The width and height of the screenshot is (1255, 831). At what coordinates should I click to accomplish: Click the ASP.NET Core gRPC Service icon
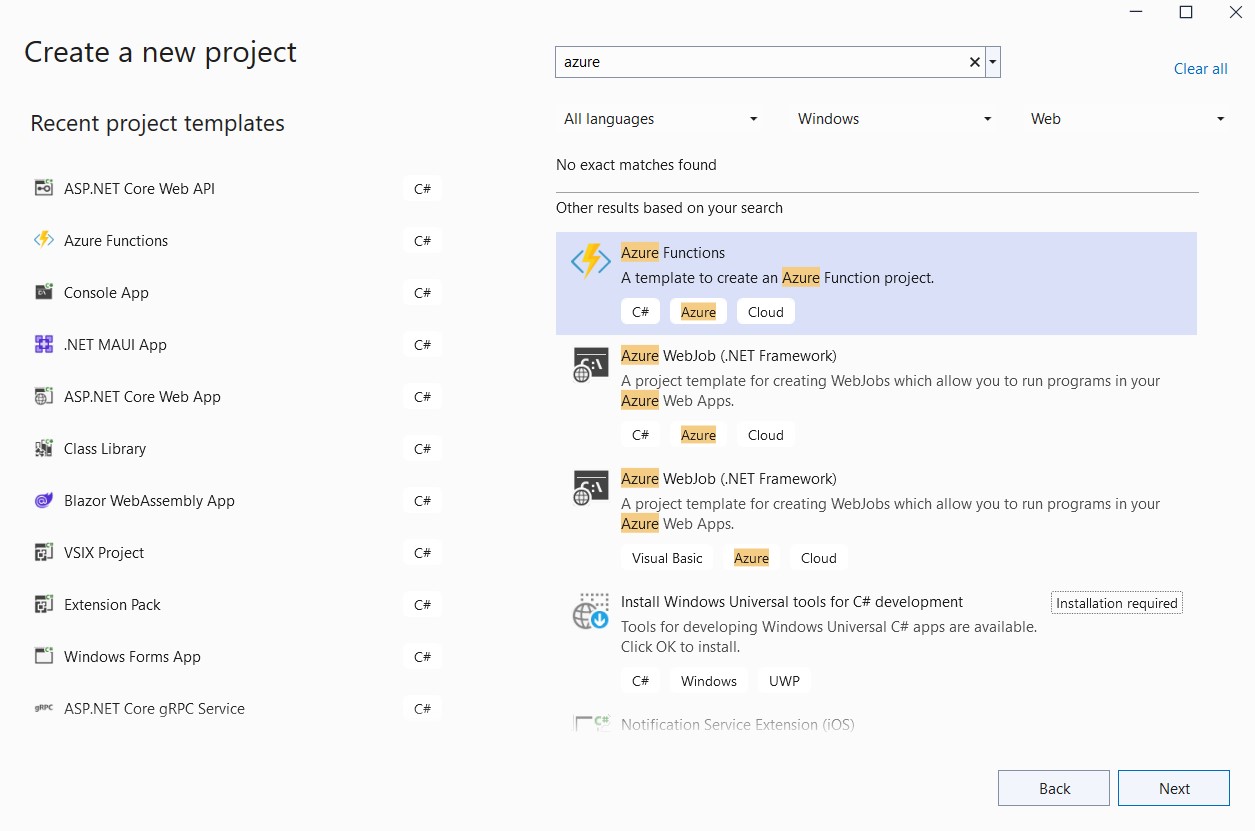coord(43,708)
